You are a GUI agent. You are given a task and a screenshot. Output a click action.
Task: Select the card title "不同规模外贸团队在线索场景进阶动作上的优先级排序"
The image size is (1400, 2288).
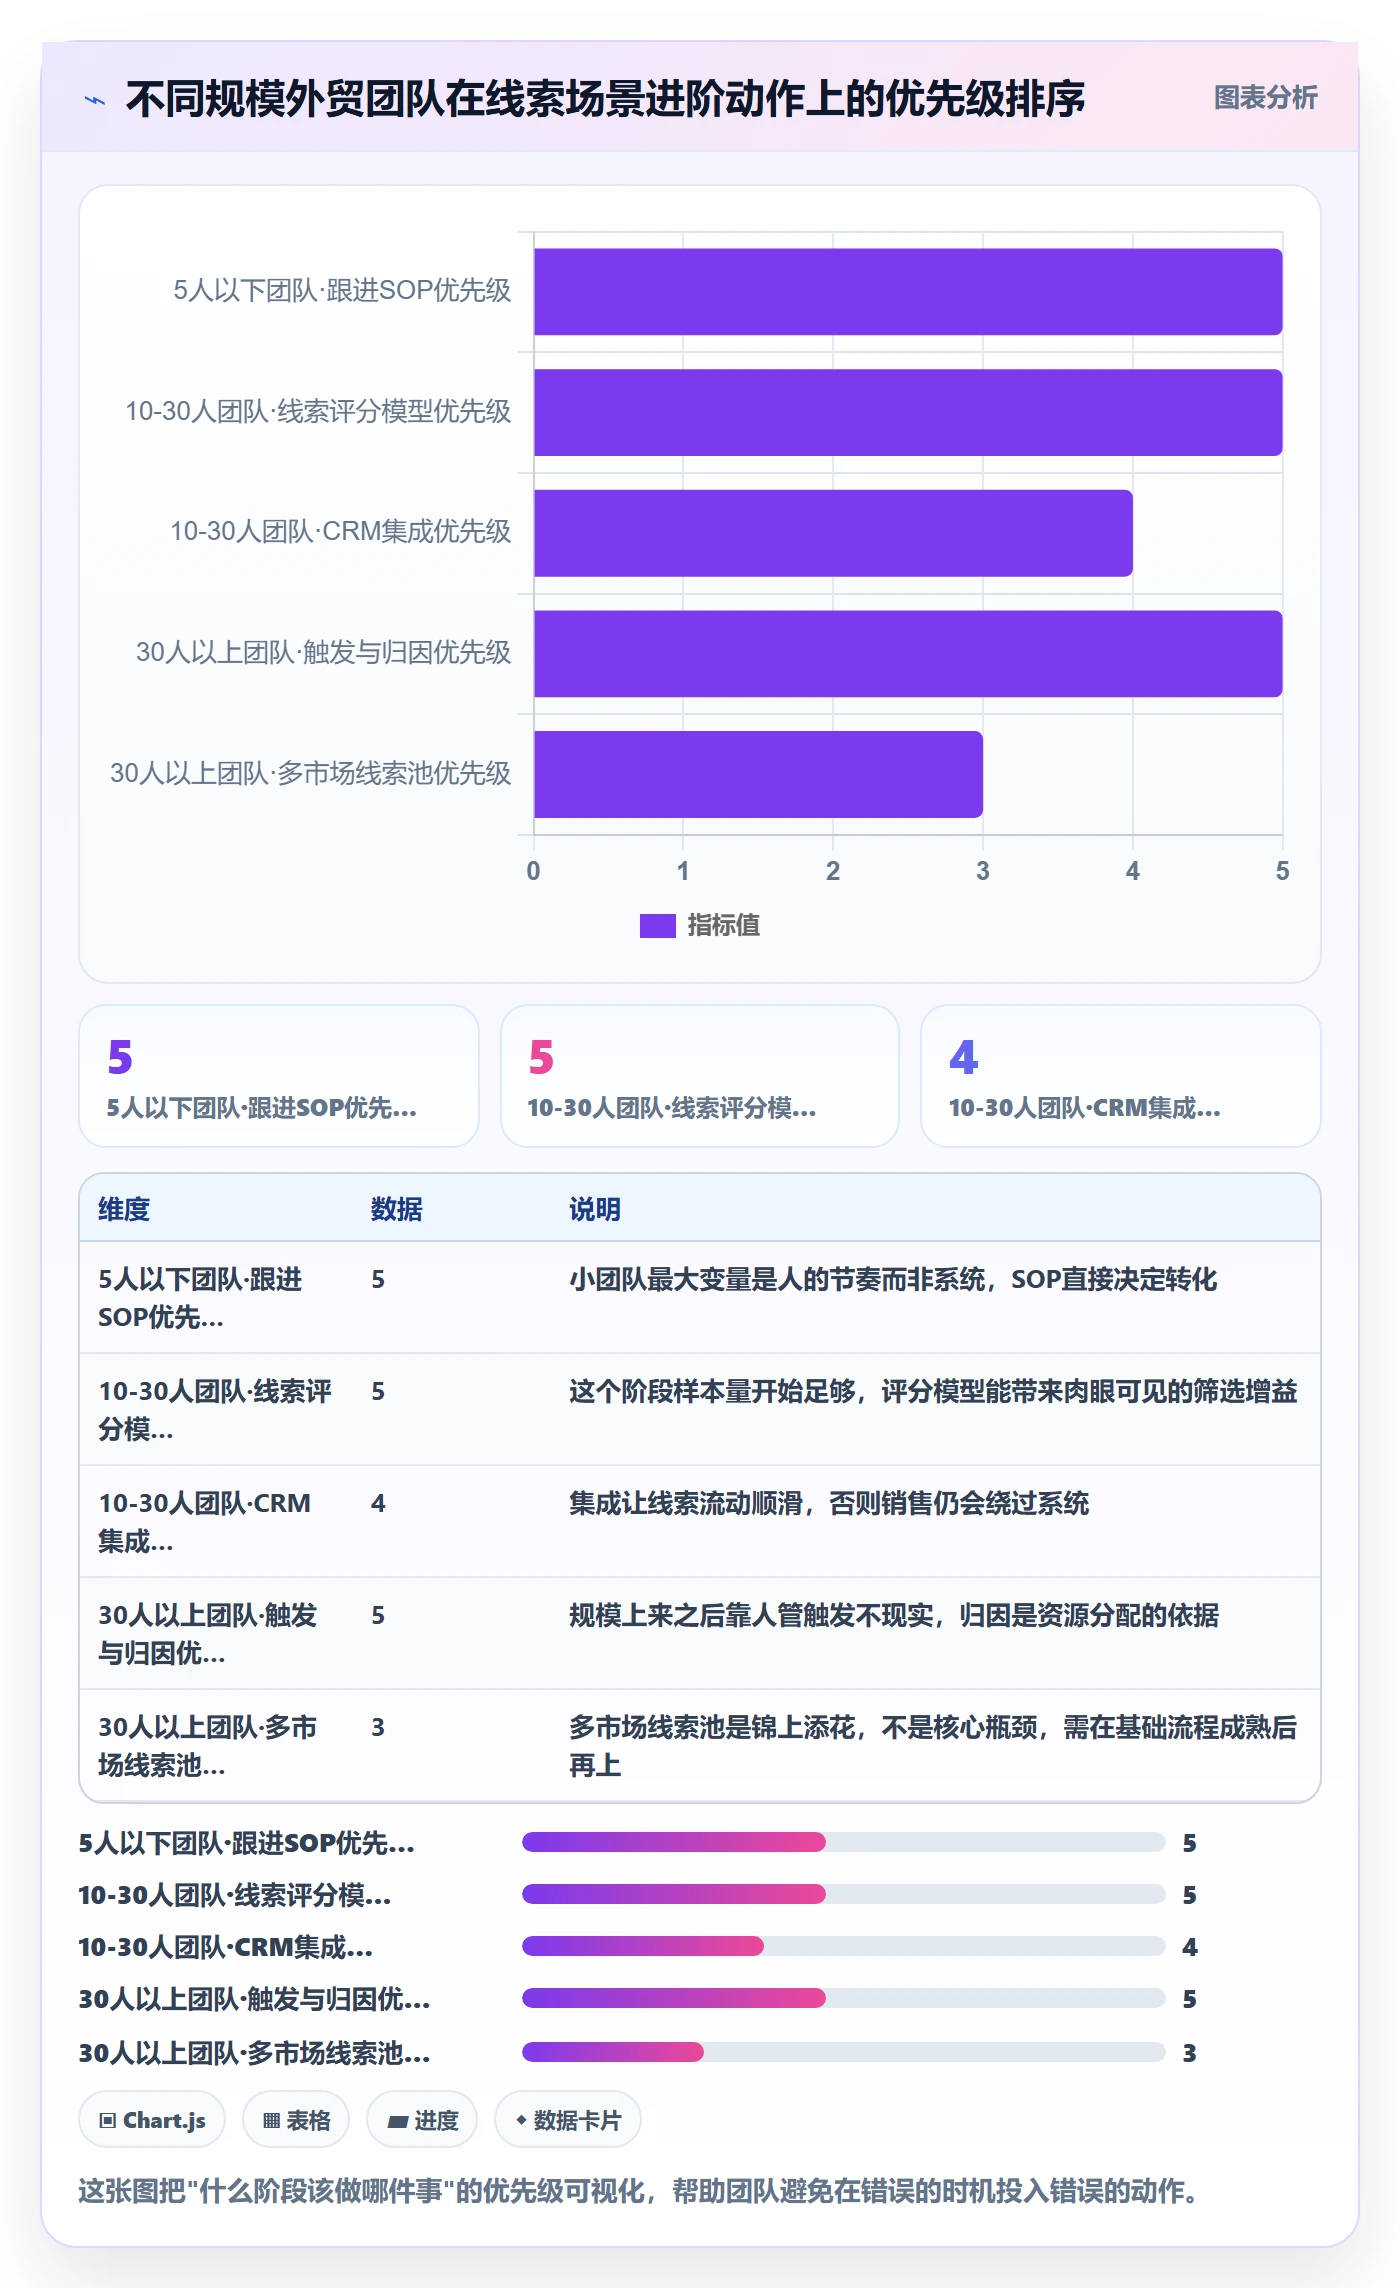coord(605,99)
